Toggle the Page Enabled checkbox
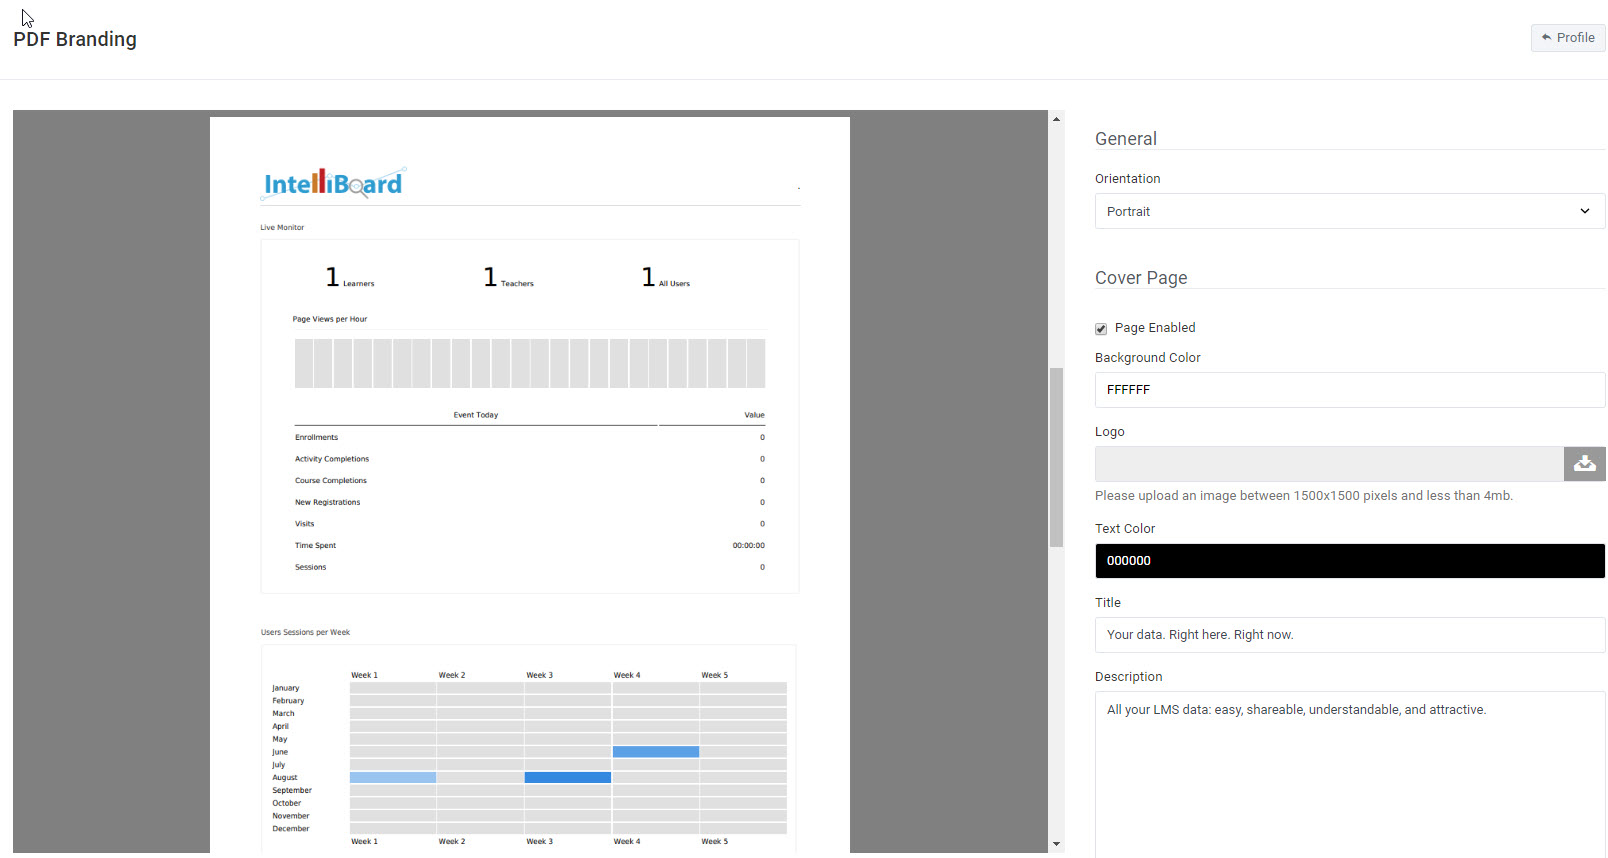1608x858 pixels. pyautogui.click(x=1101, y=329)
